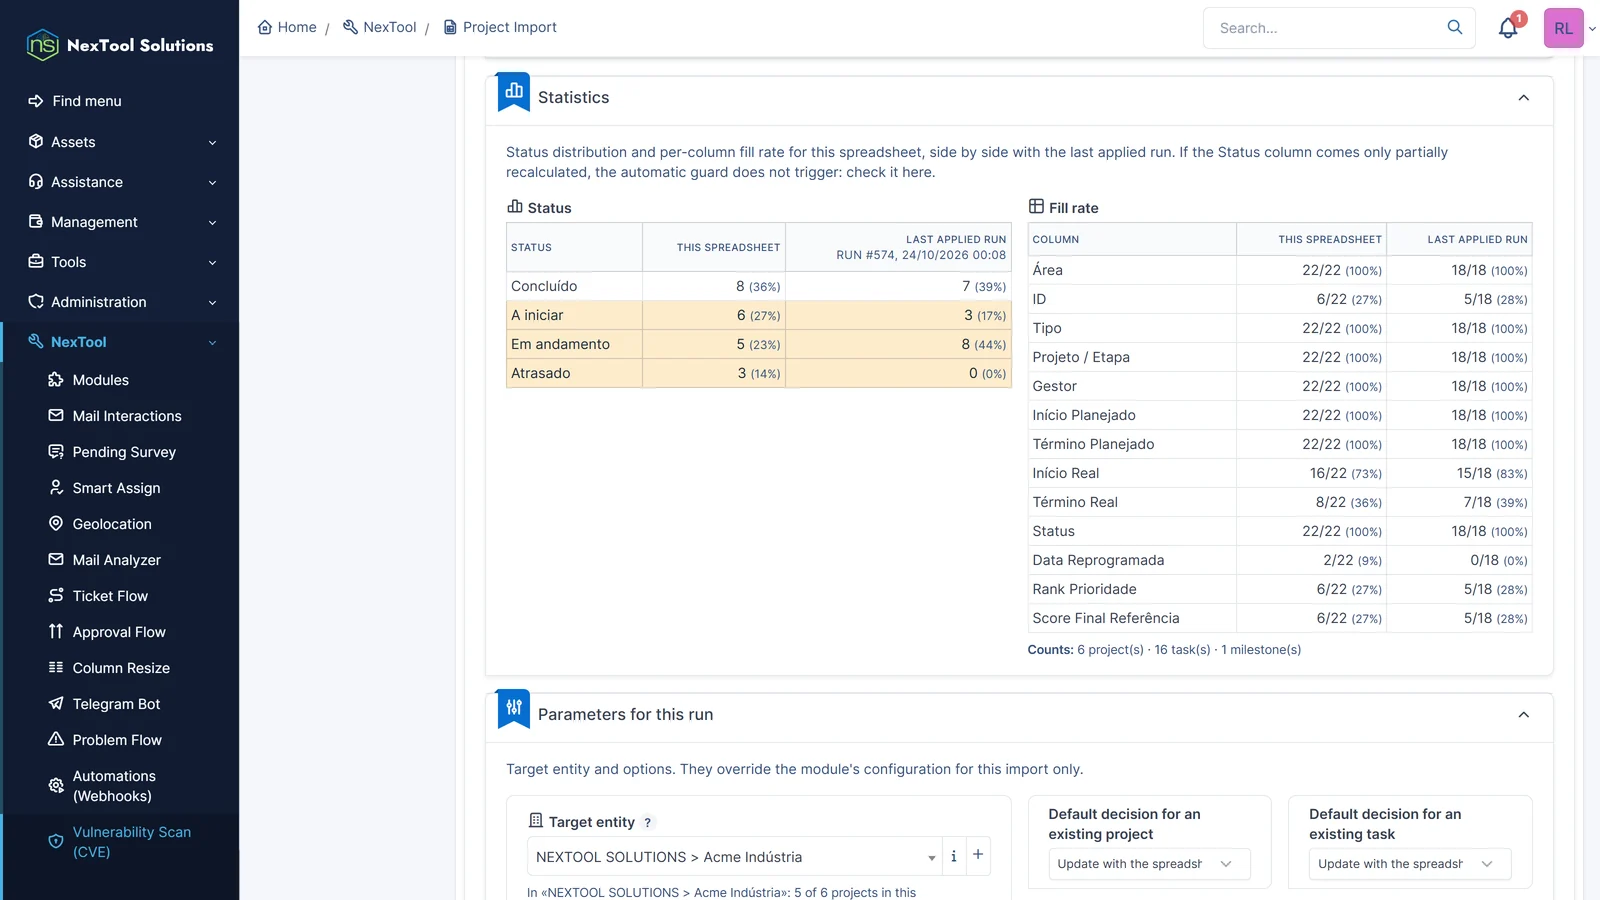
Task: Open the Target entity dropdown
Action: pyautogui.click(x=734, y=857)
